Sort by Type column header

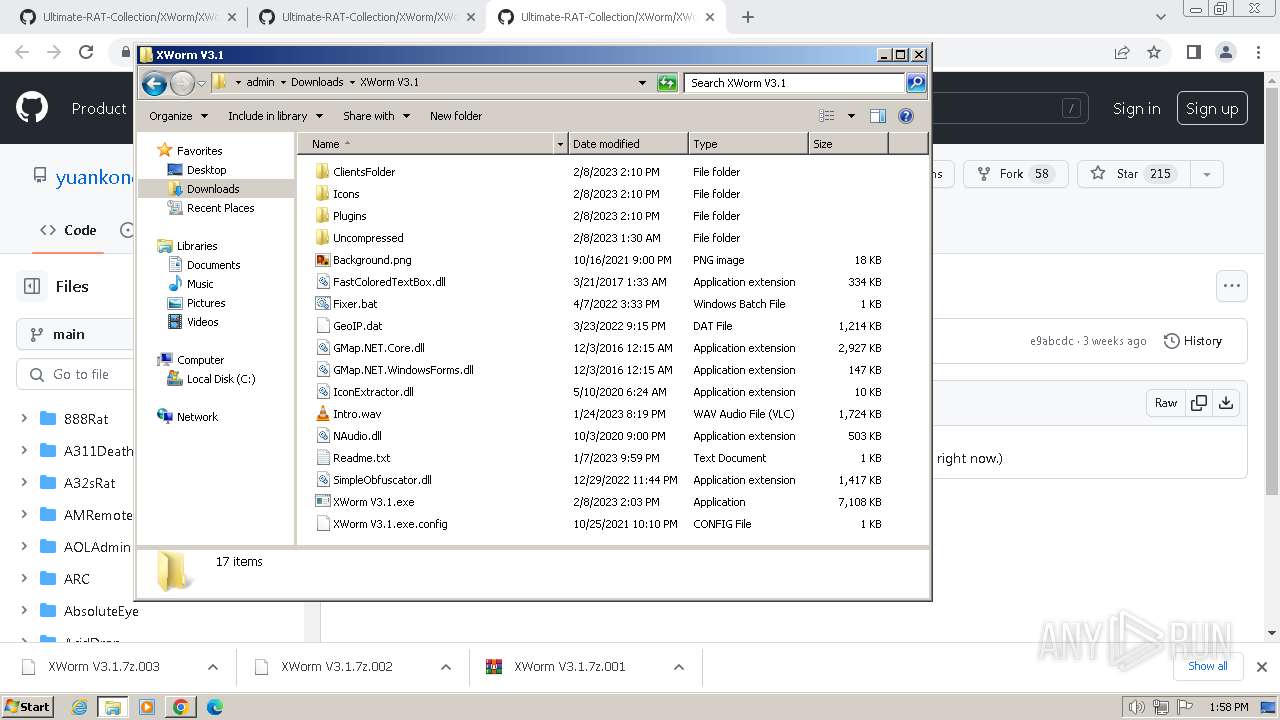(748, 144)
